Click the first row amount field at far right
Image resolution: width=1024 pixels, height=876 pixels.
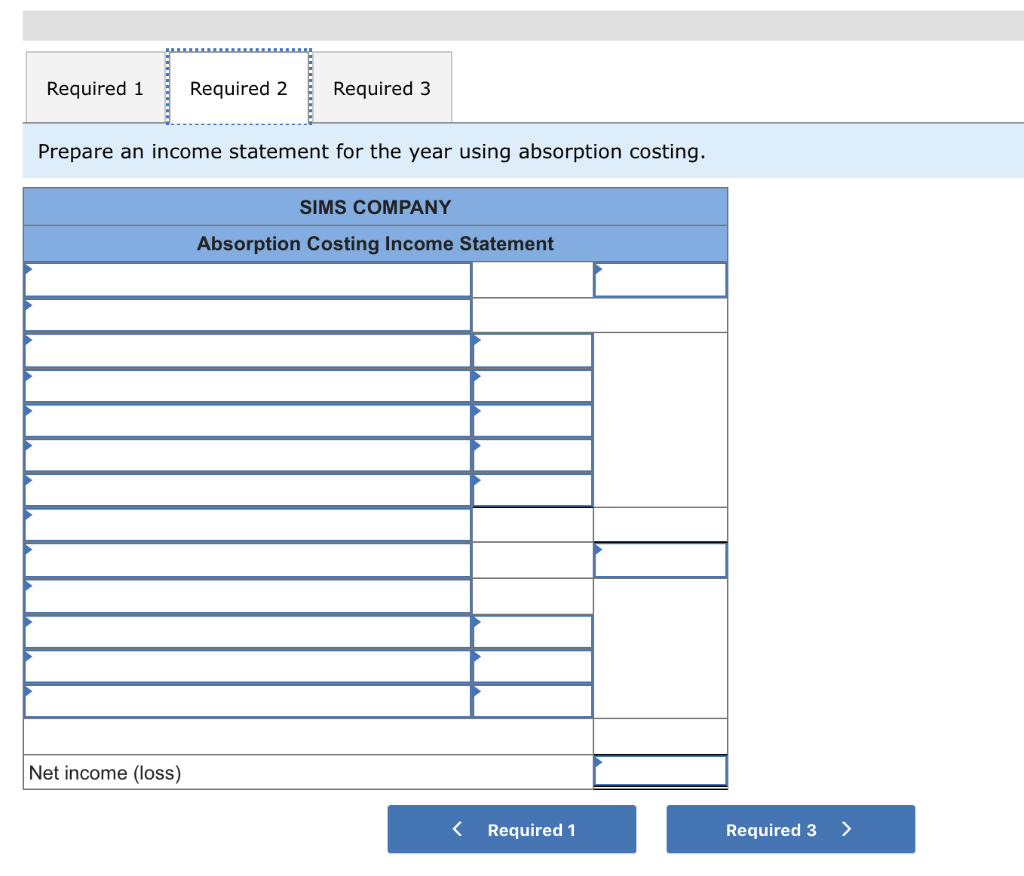[660, 280]
